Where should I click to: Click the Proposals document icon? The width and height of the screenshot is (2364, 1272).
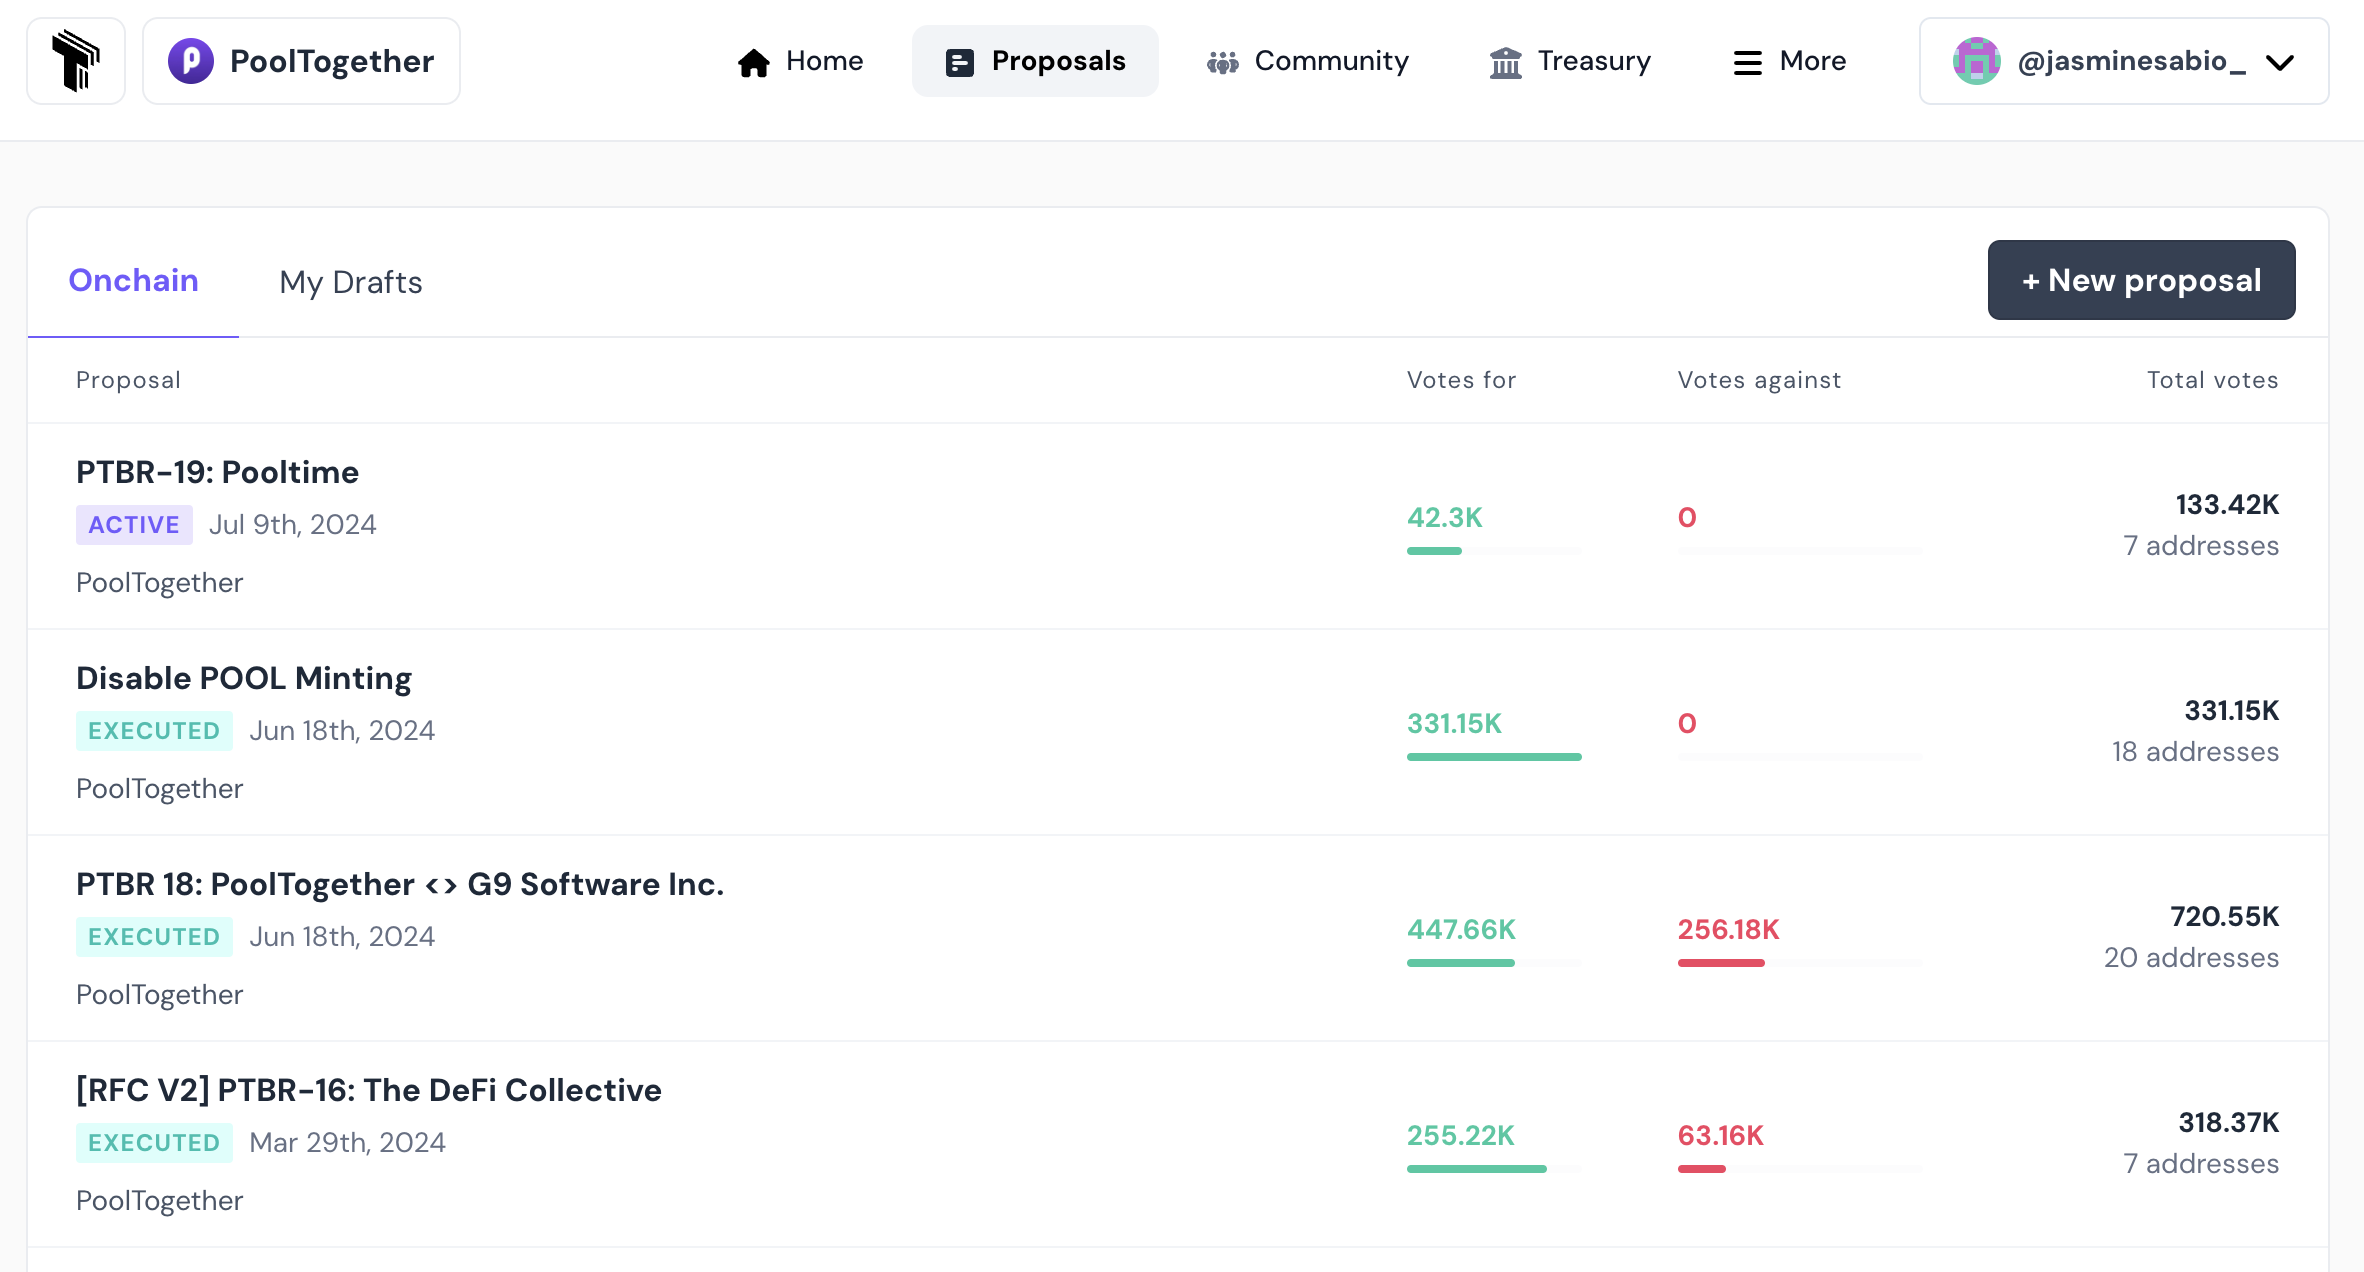coord(959,63)
